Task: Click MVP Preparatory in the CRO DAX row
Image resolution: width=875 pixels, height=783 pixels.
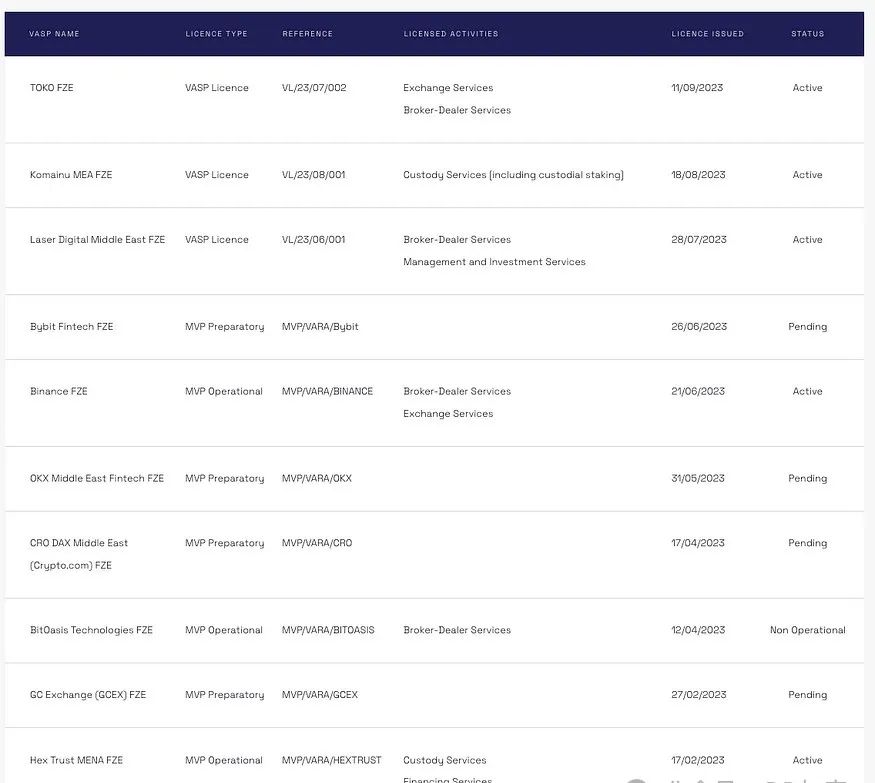Action: [x=224, y=543]
